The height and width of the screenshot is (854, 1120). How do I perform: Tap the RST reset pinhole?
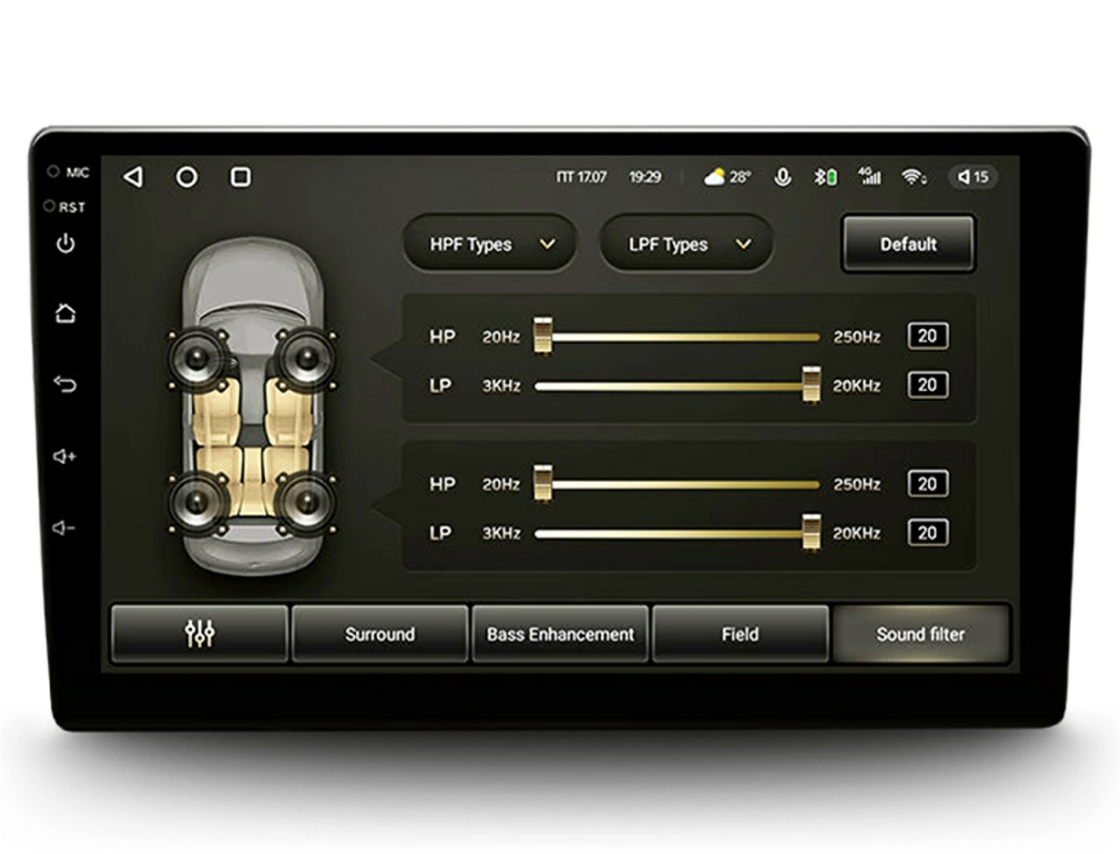tap(49, 206)
